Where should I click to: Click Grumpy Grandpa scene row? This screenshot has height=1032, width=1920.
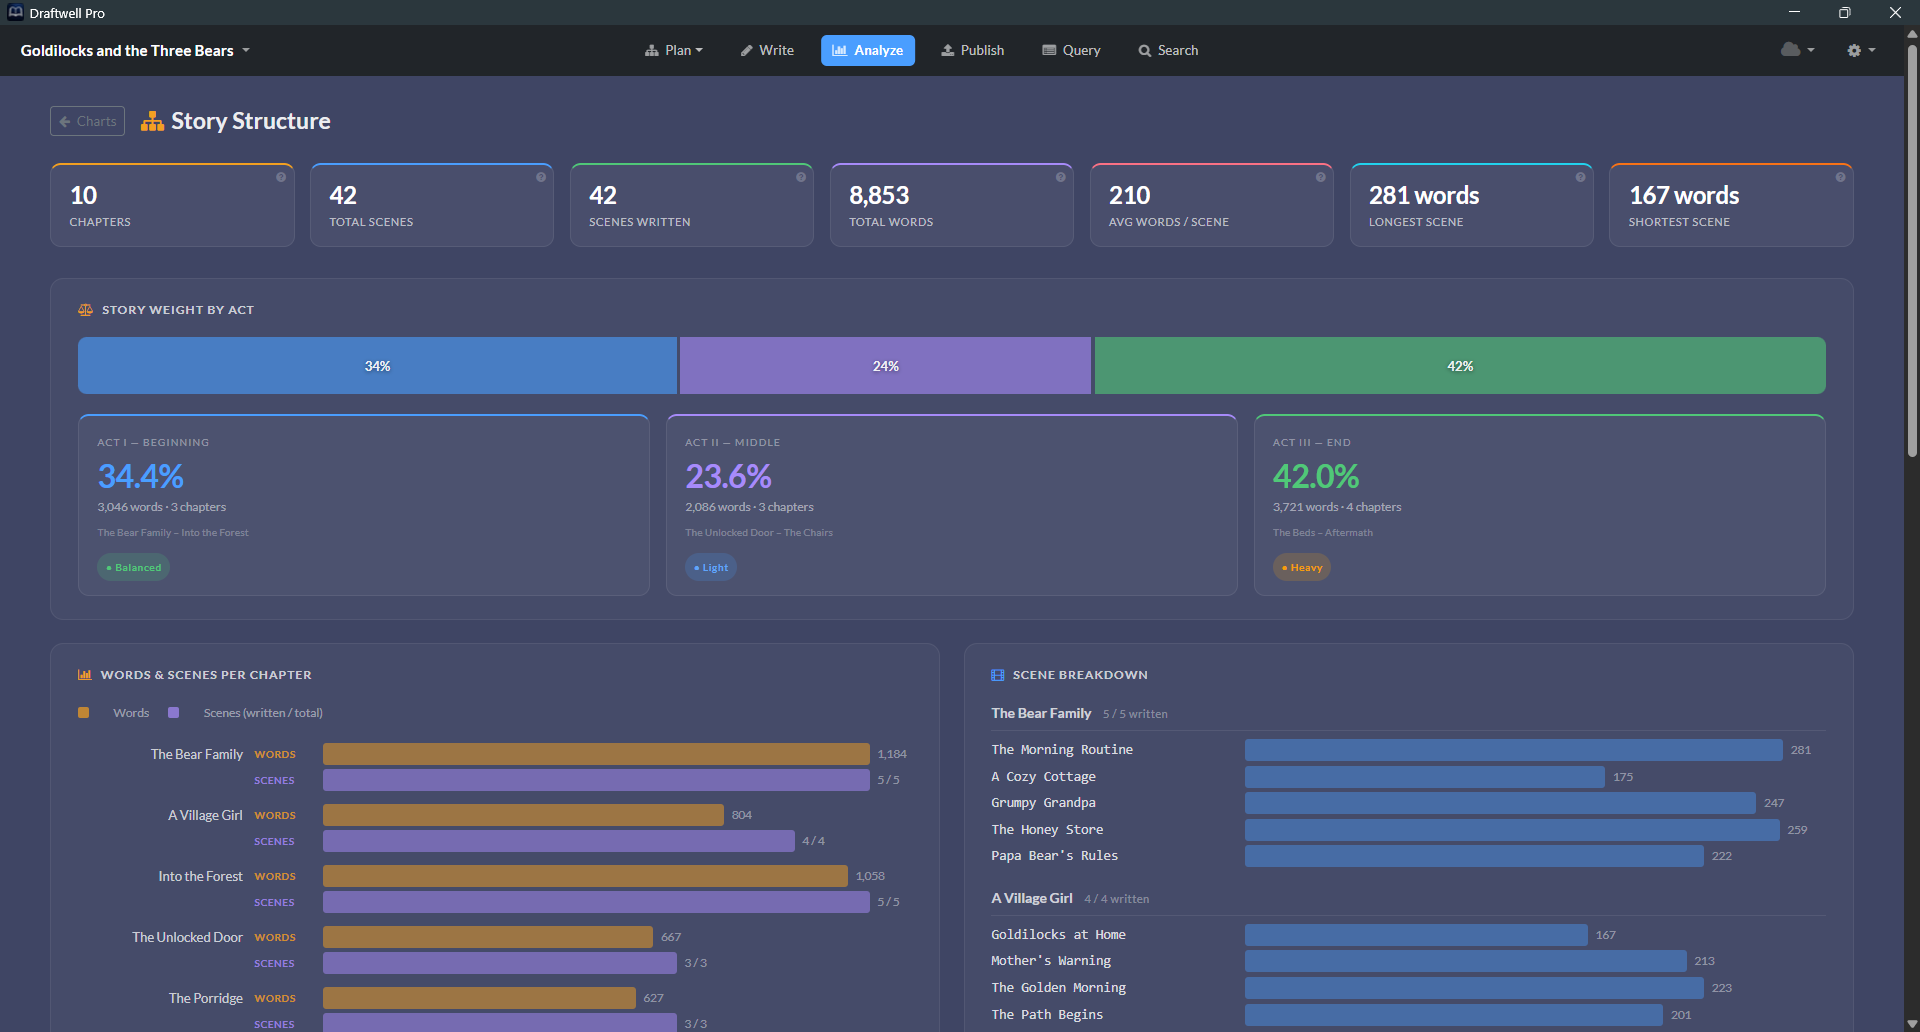click(x=1408, y=803)
